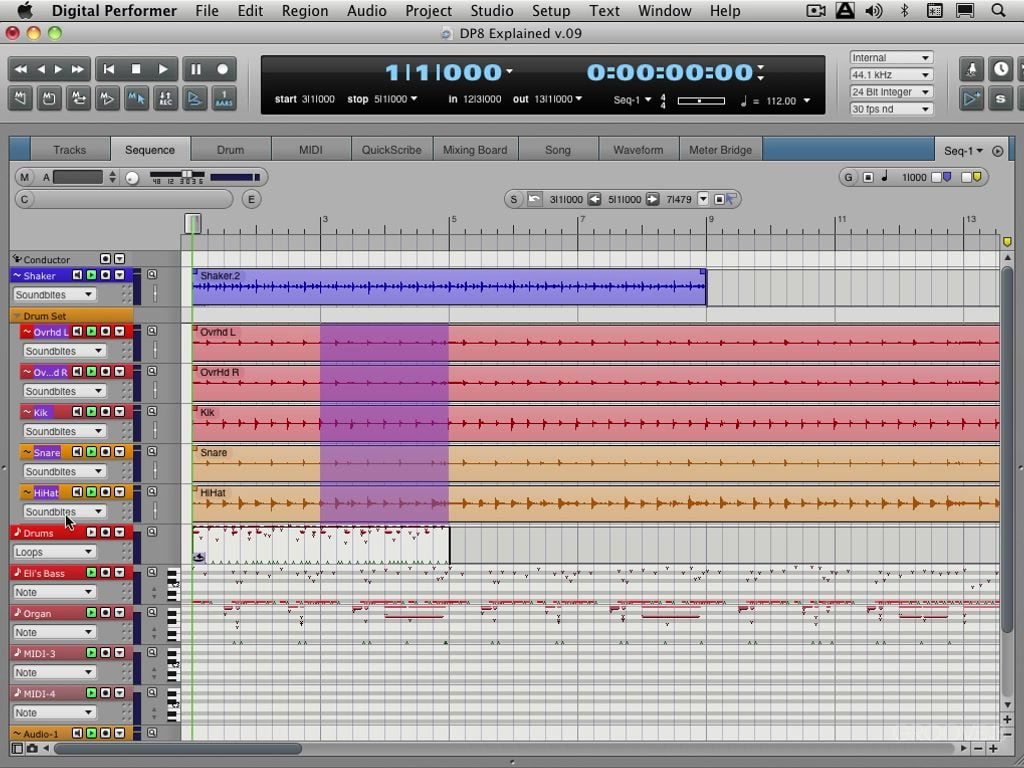Viewport: 1024px width, 768px height.
Task: Click the M mini-menu button in Sequence editor
Action: (25, 177)
